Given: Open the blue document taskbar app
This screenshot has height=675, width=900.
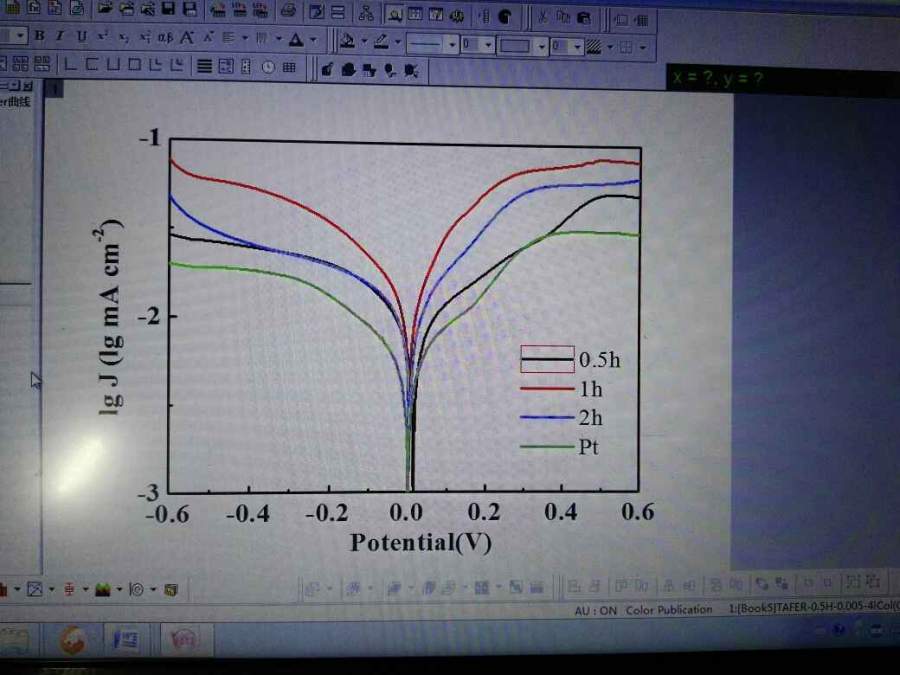Looking at the screenshot, I should click(x=125, y=639).
